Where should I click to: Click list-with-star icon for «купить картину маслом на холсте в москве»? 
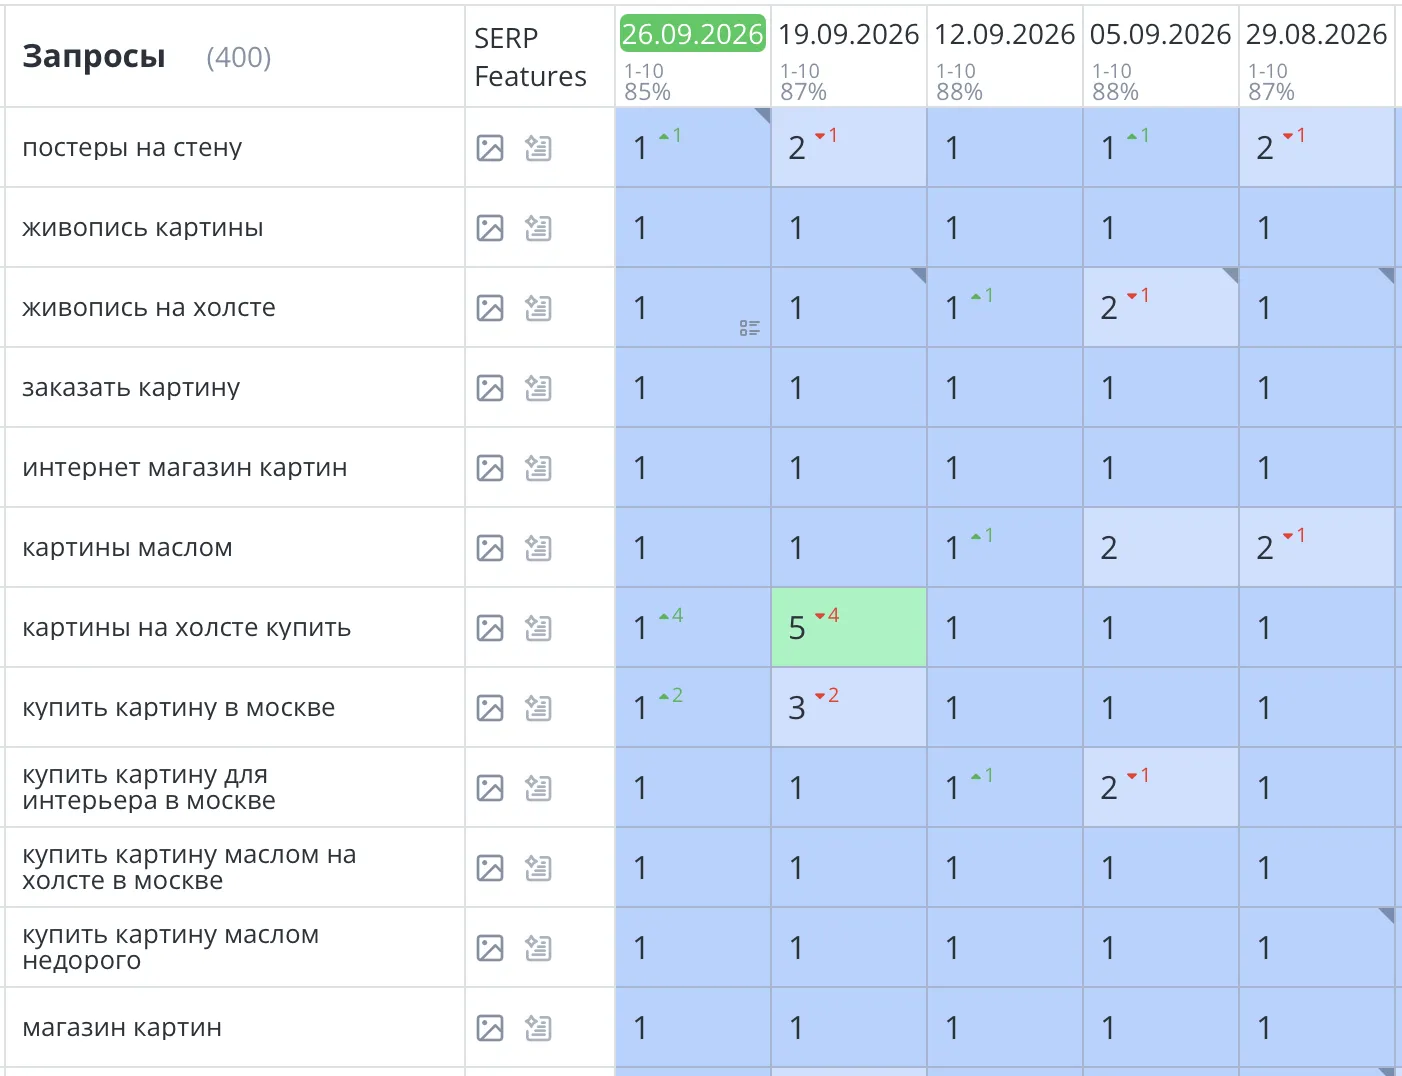coord(538,868)
